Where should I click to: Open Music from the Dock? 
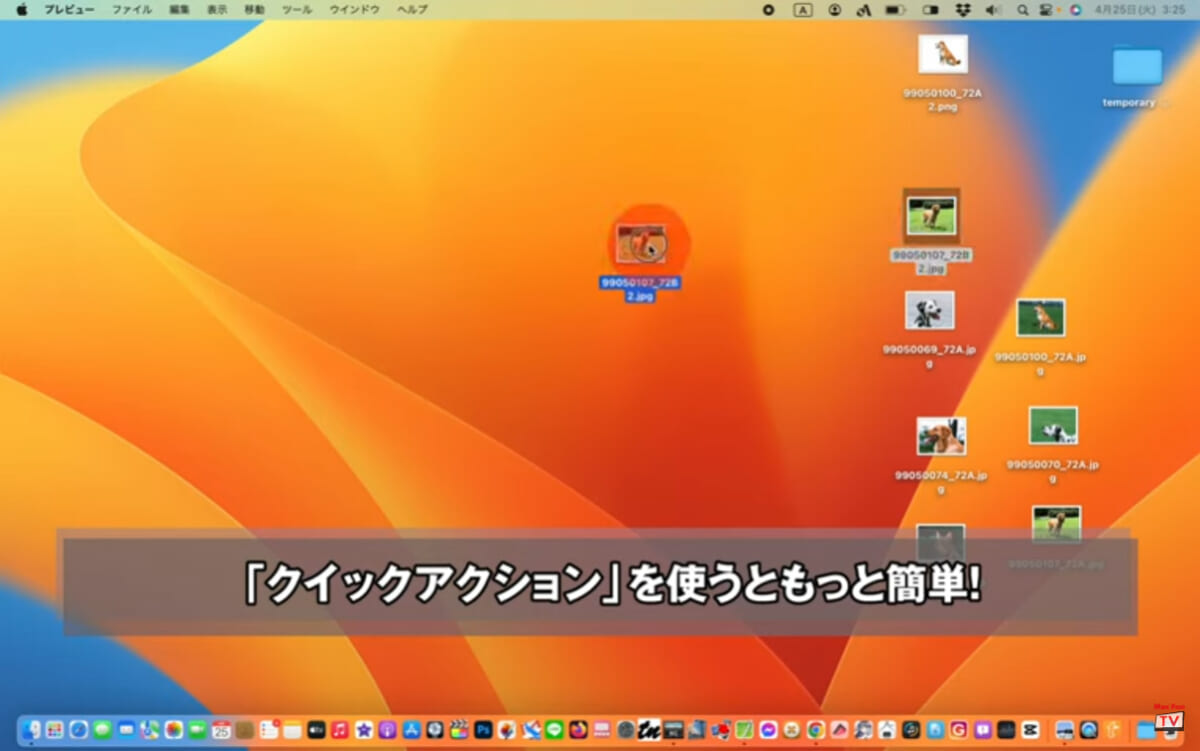click(339, 730)
